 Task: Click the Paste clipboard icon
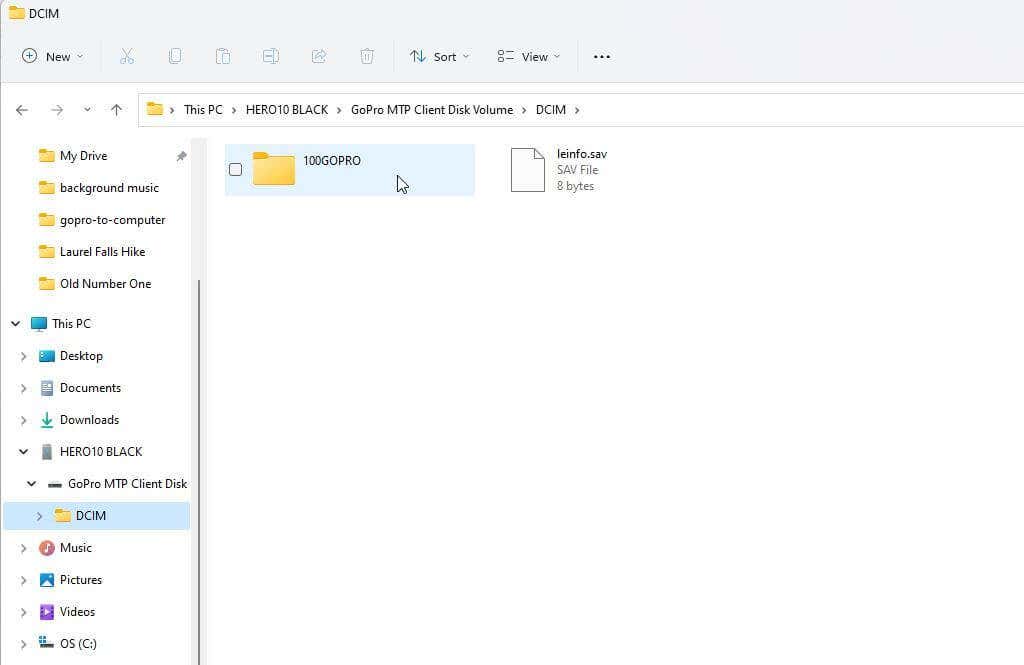tap(223, 56)
